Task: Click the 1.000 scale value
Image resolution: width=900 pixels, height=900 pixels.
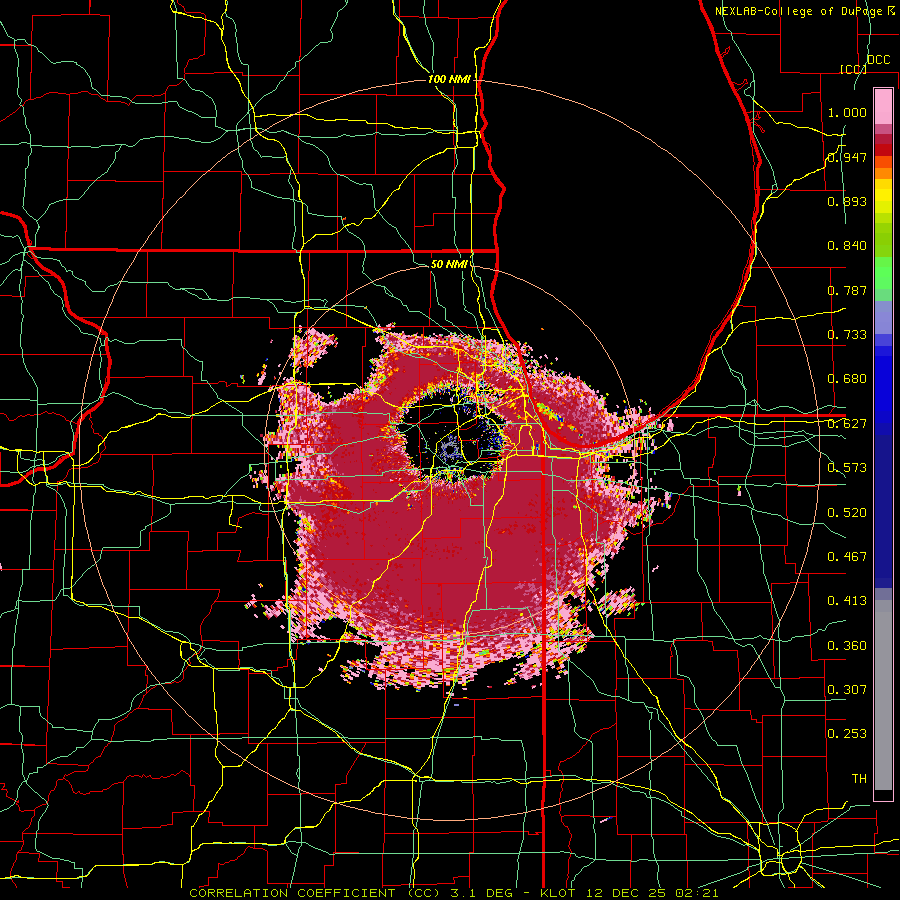Action: 847,112
